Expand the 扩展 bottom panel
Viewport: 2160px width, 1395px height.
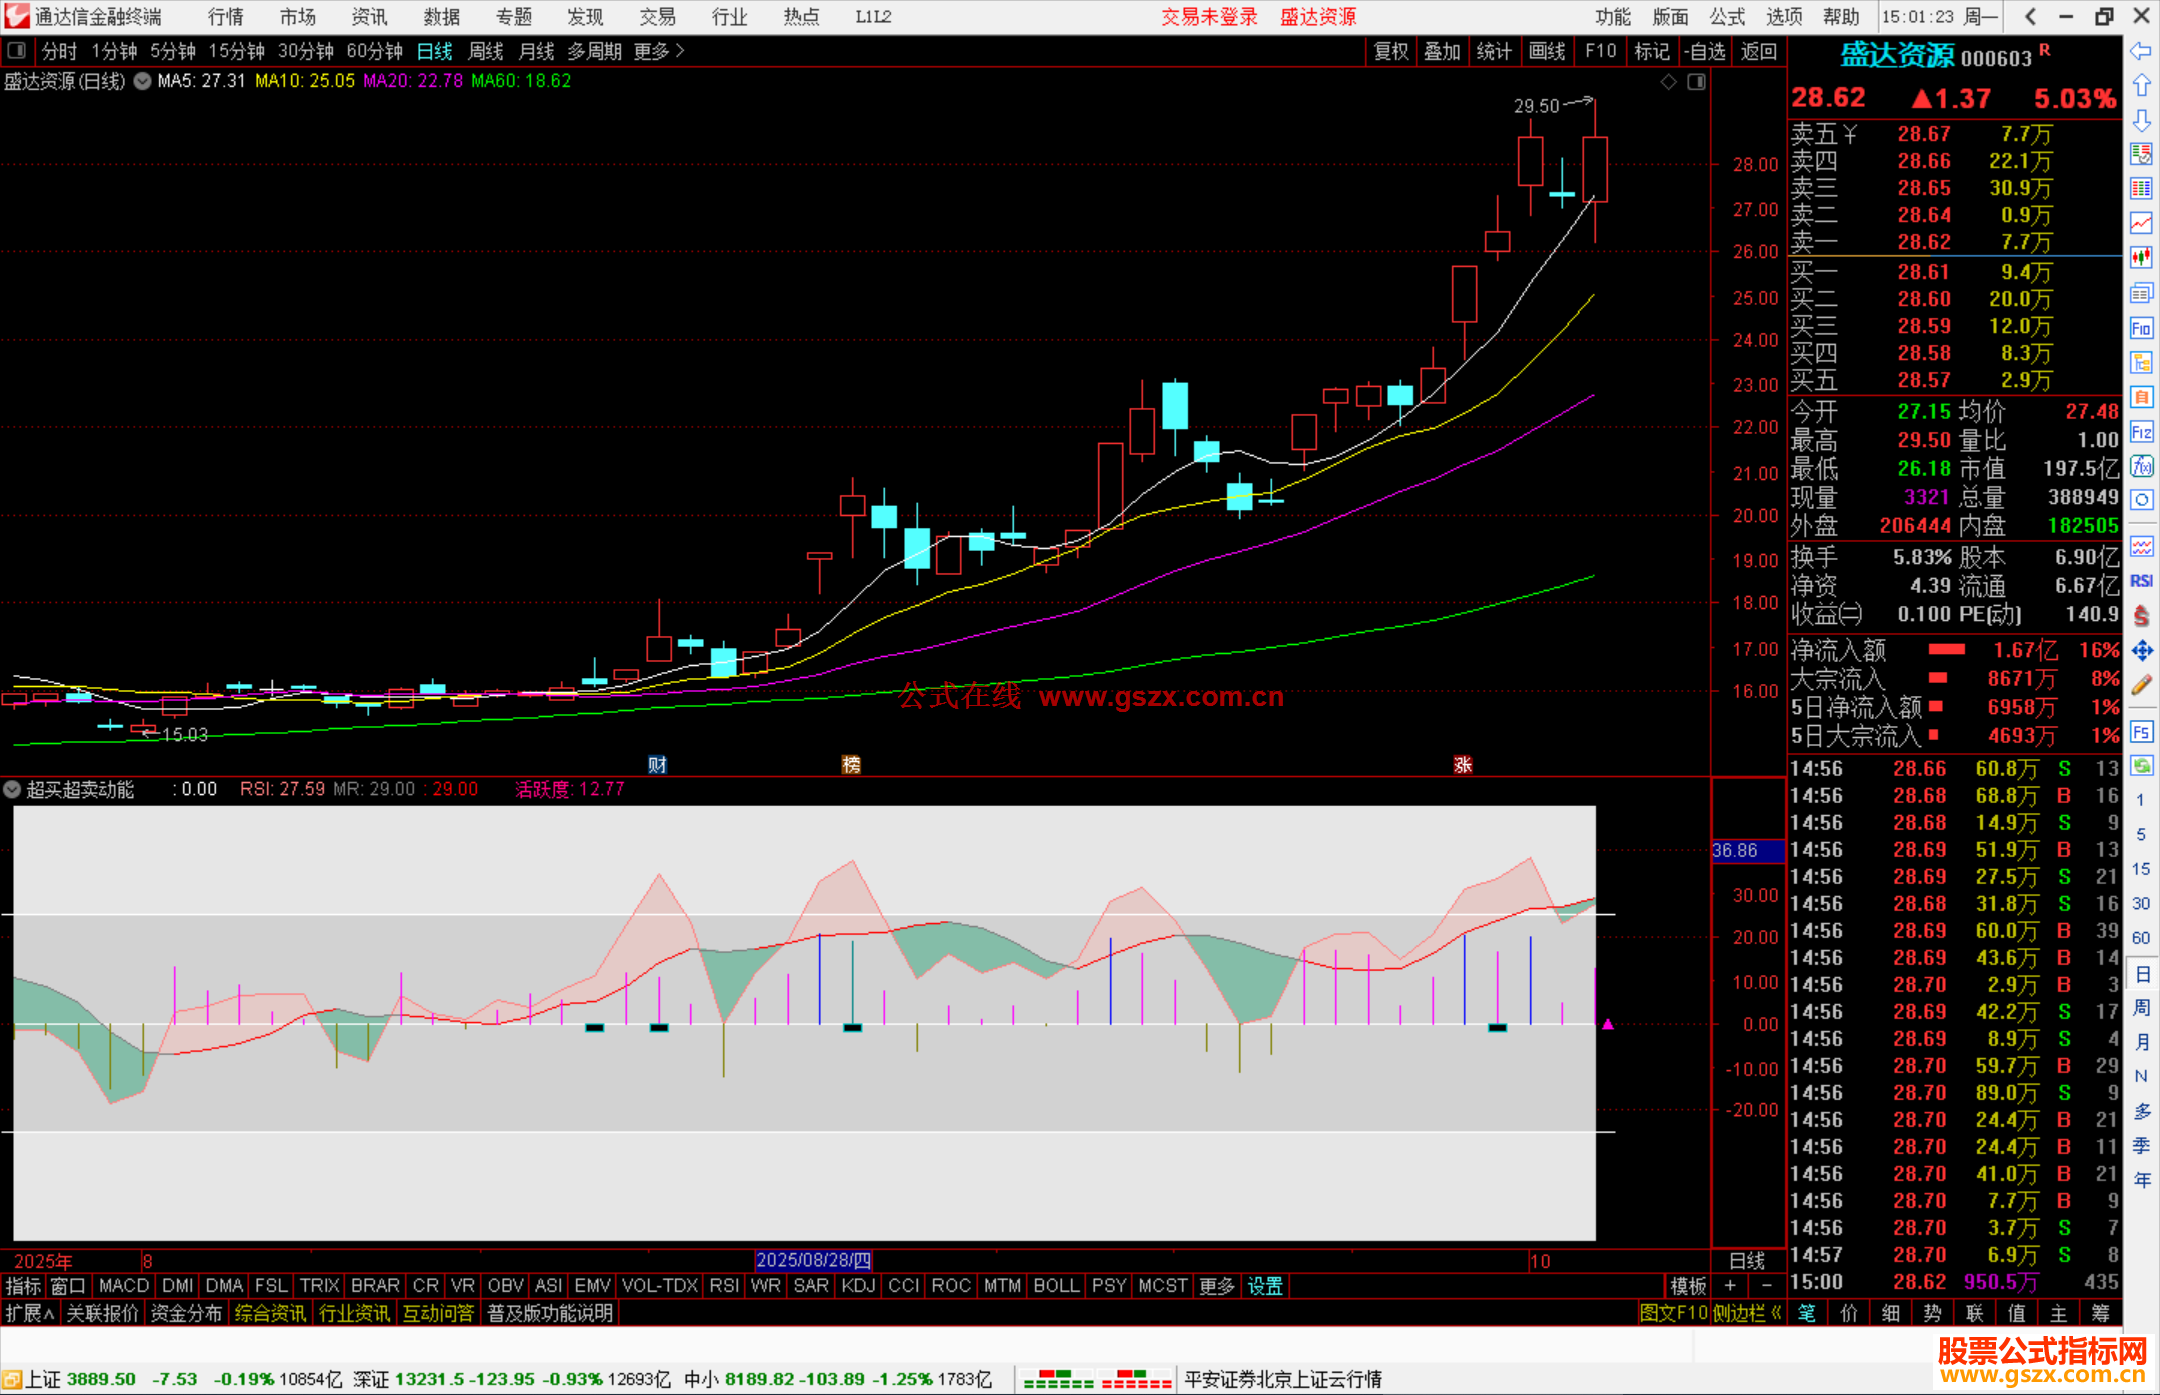click(29, 1313)
